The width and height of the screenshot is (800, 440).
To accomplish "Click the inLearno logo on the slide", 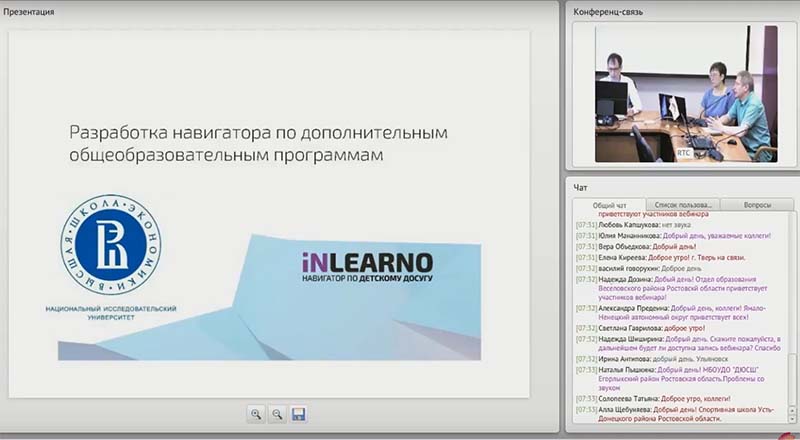I will (x=367, y=266).
